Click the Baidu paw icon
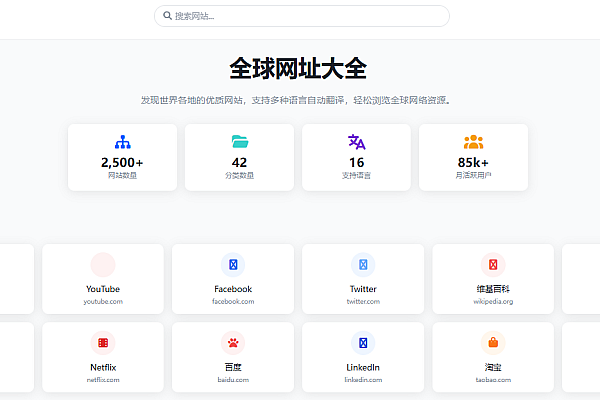Viewport: 600px width, 400px height. 233,343
